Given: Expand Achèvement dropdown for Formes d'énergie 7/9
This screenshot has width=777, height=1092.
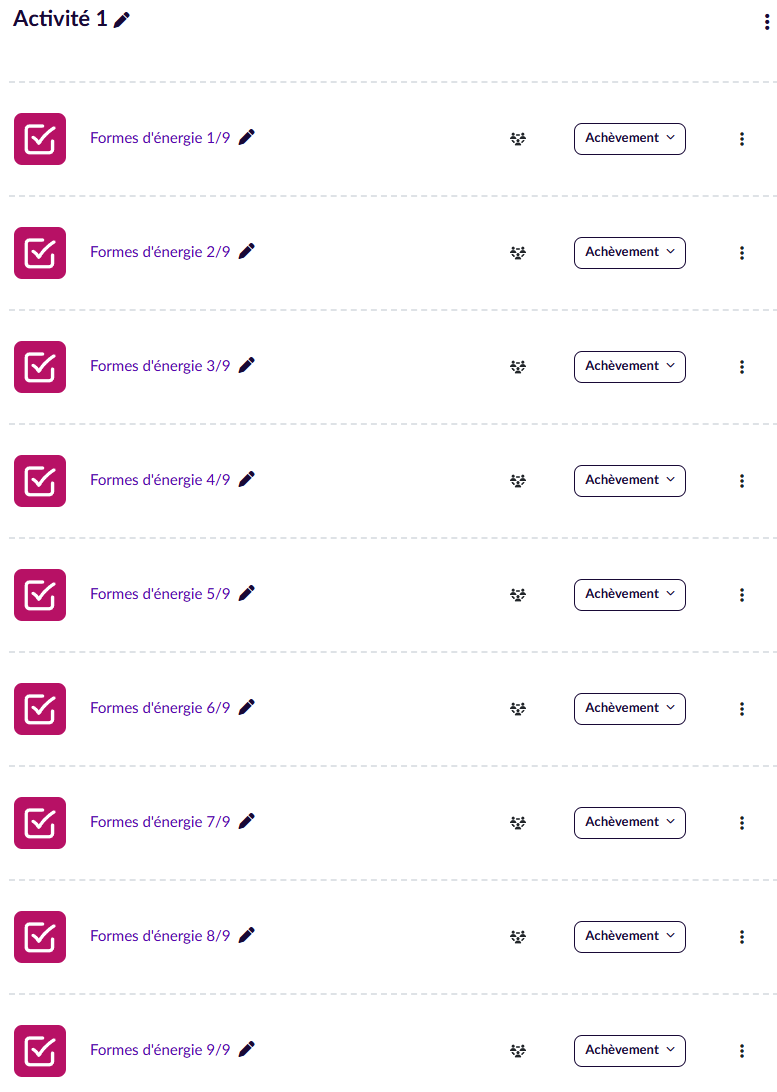Looking at the screenshot, I should [630, 823].
